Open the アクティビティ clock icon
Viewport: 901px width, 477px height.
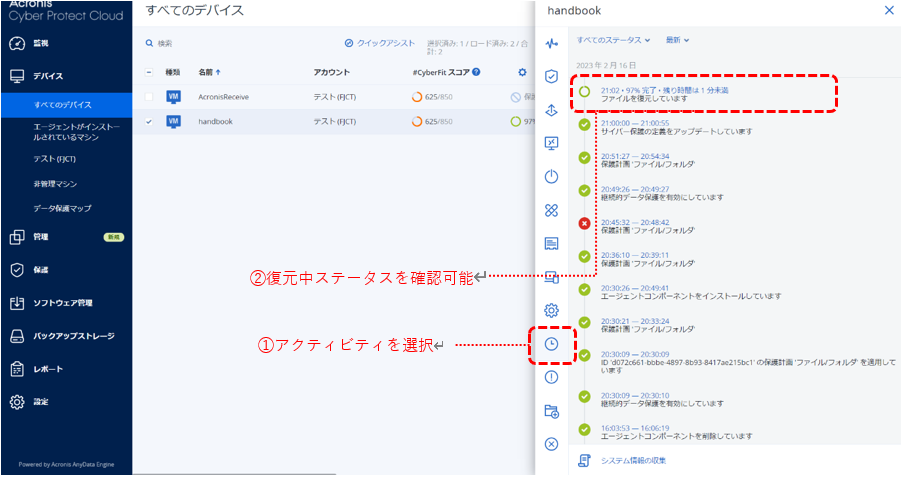click(x=551, y=344)
